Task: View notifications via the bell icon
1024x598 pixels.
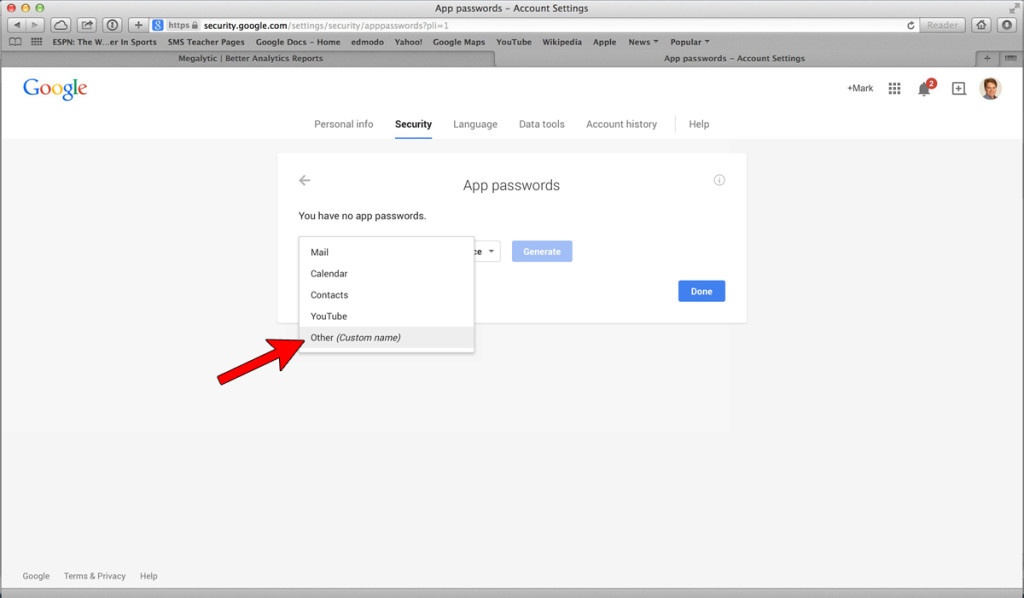Action: click(x=924, y=88)
